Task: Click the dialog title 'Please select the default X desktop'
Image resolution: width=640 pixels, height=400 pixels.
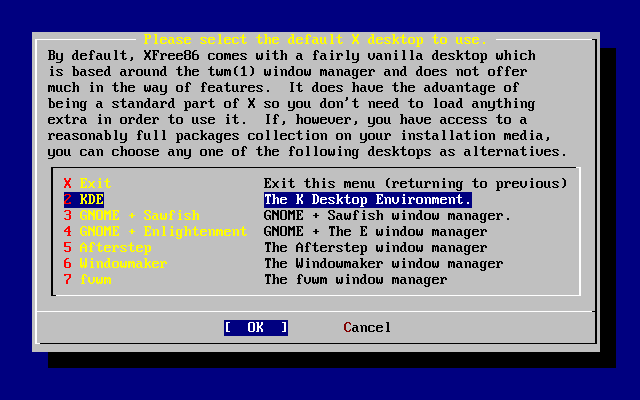Action: (x=315, y=40)
